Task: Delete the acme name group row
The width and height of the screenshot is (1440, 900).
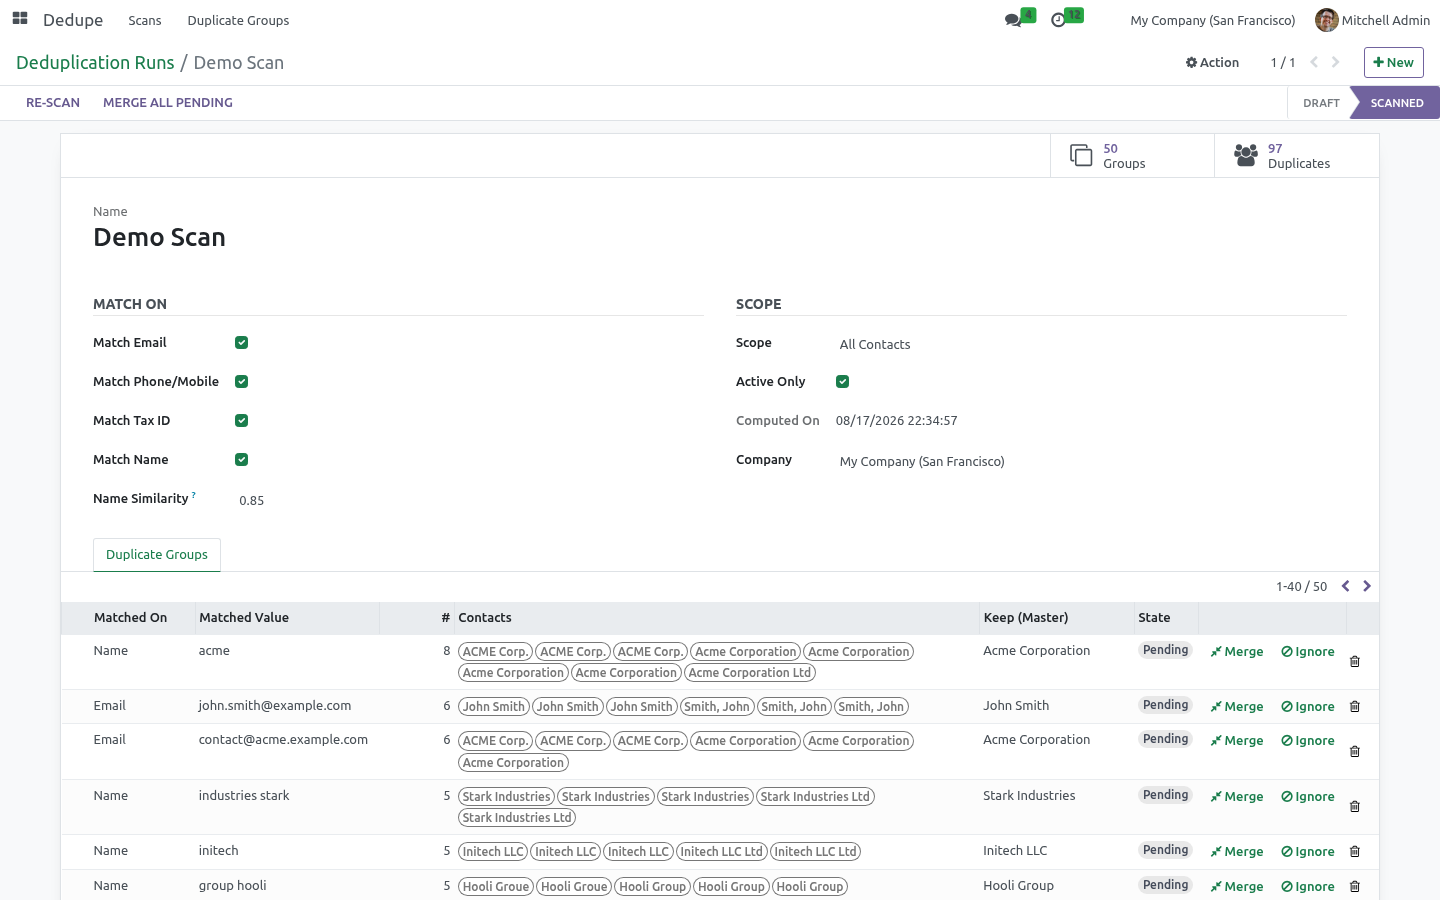Action: click(1355, 661)
